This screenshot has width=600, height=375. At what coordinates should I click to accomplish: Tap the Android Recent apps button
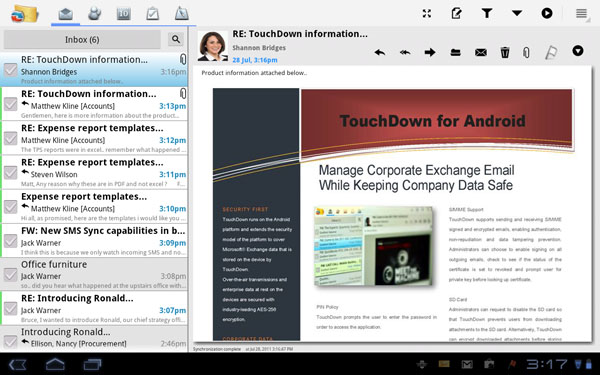[x=92, y=364]
